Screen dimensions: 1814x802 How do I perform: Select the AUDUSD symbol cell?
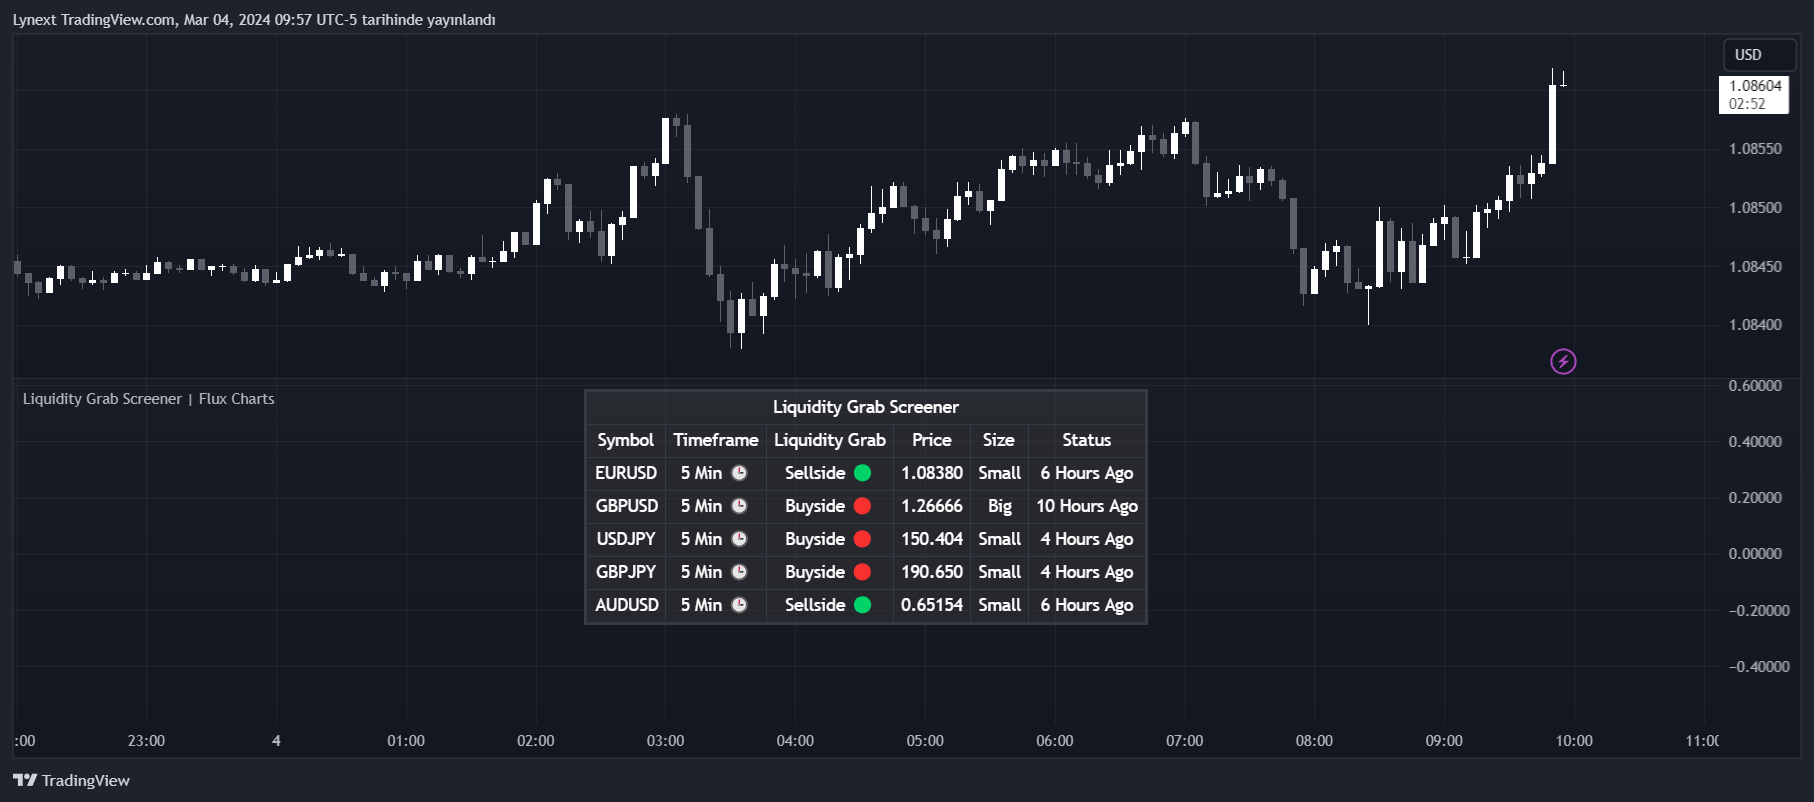[x=627, y=605]
